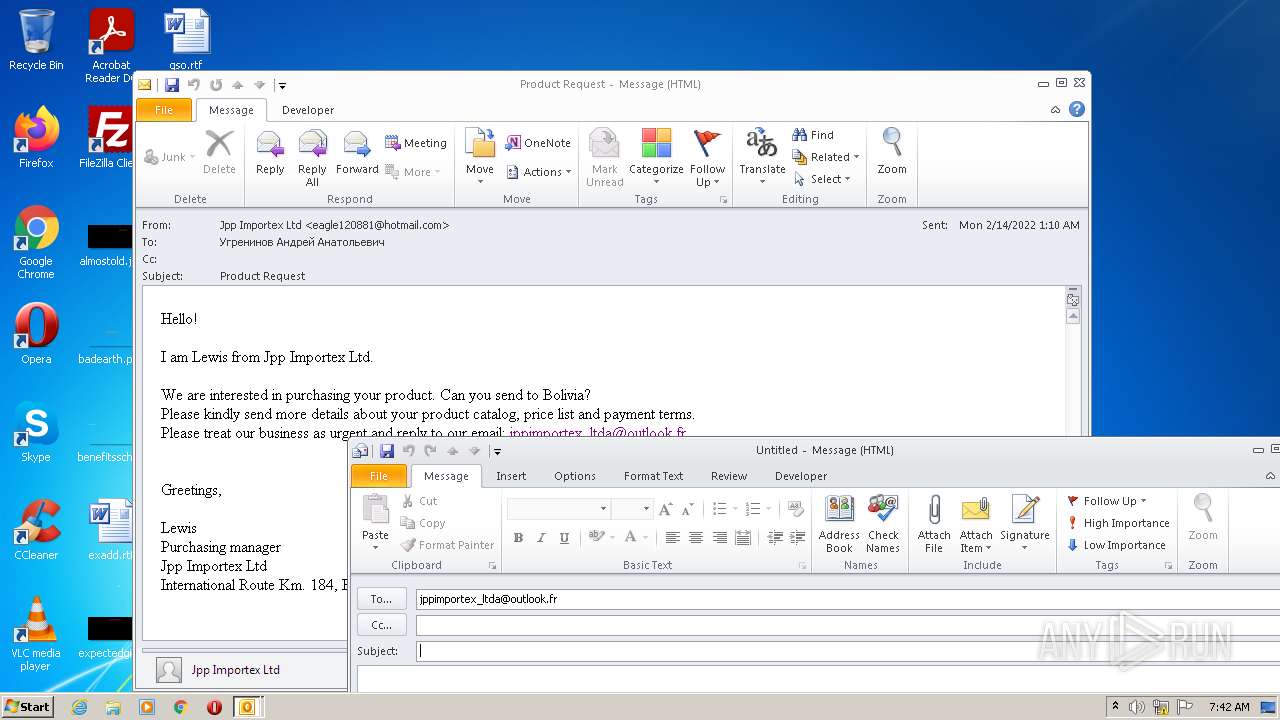Click the Outlook Help question mark icon

(1077, 110)
